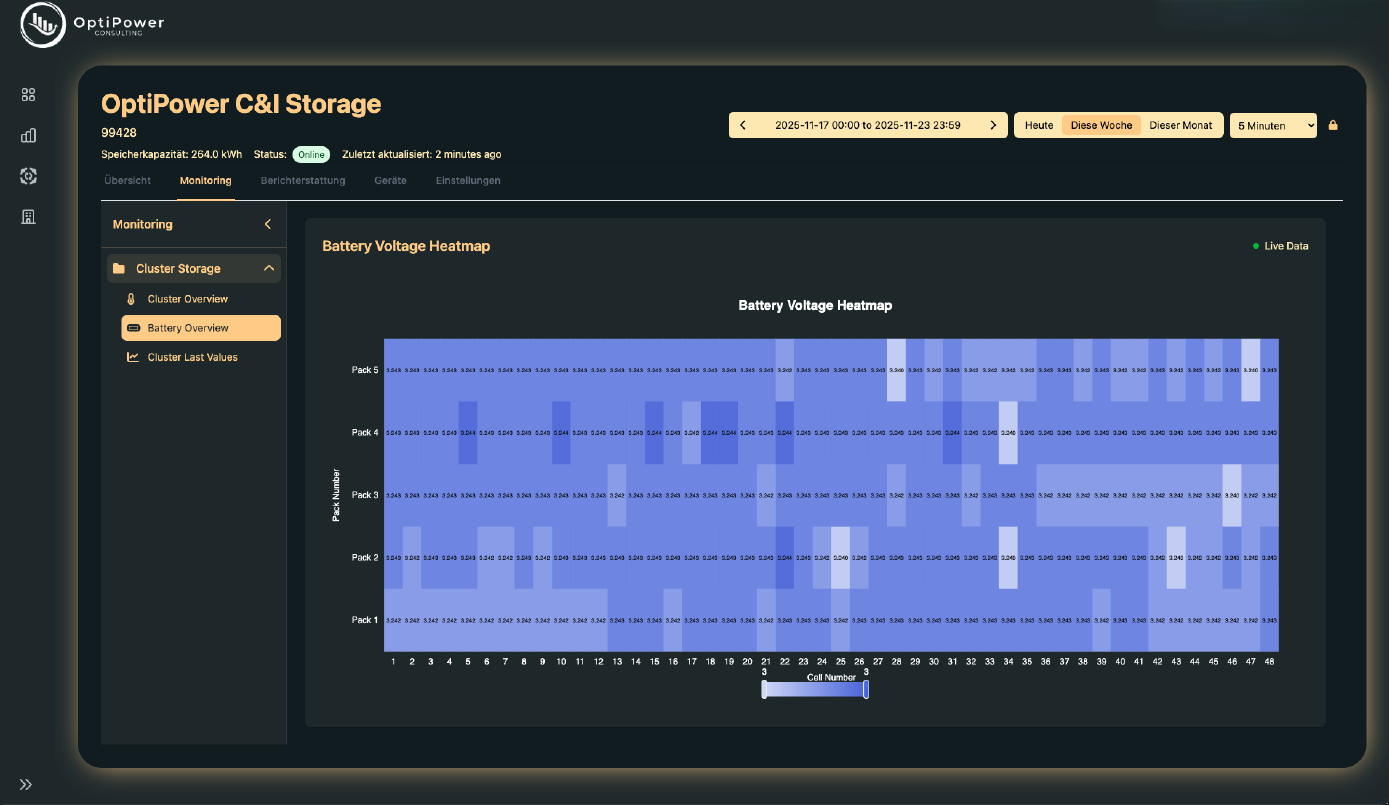Image resolution: width=1389 pixels, height=805 pixels.
Task: Click the line chart icon beside Cluster Last Values
Action: 133,357
